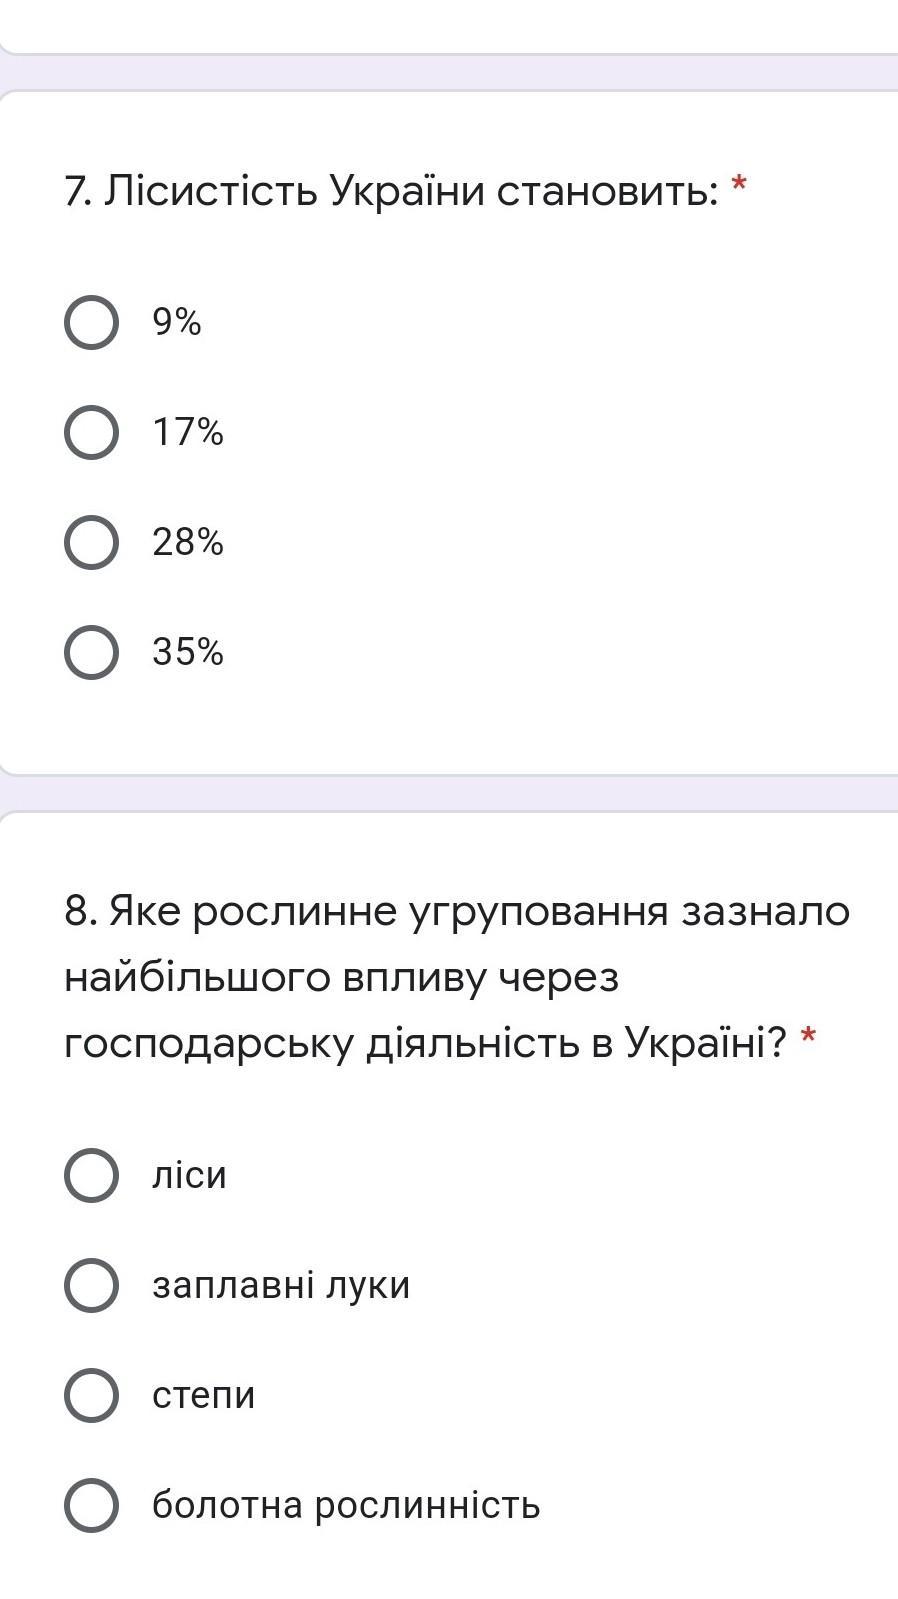Select the степи radio button
The image size is (898, 1599).
91,1395
